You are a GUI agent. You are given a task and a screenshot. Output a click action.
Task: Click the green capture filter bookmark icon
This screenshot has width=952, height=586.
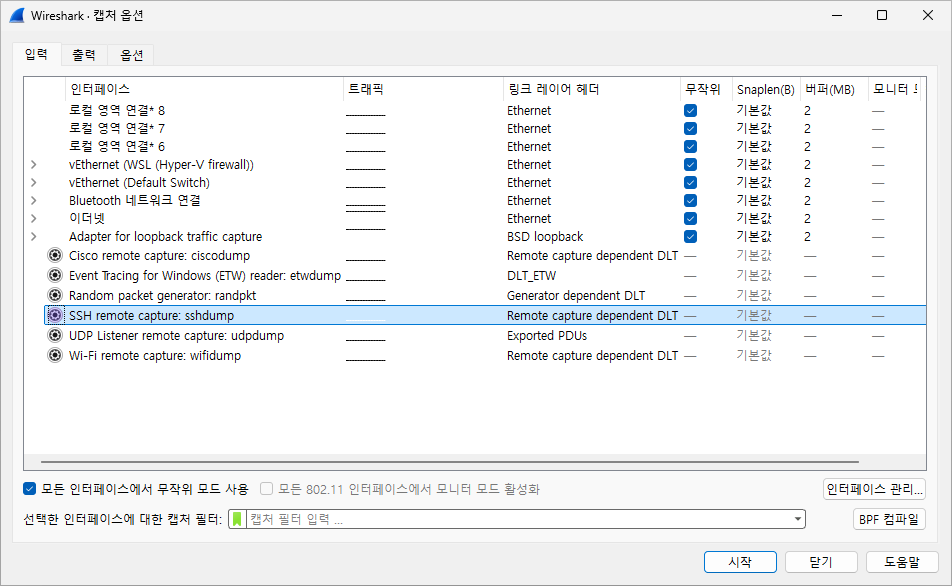click(237, 519)
